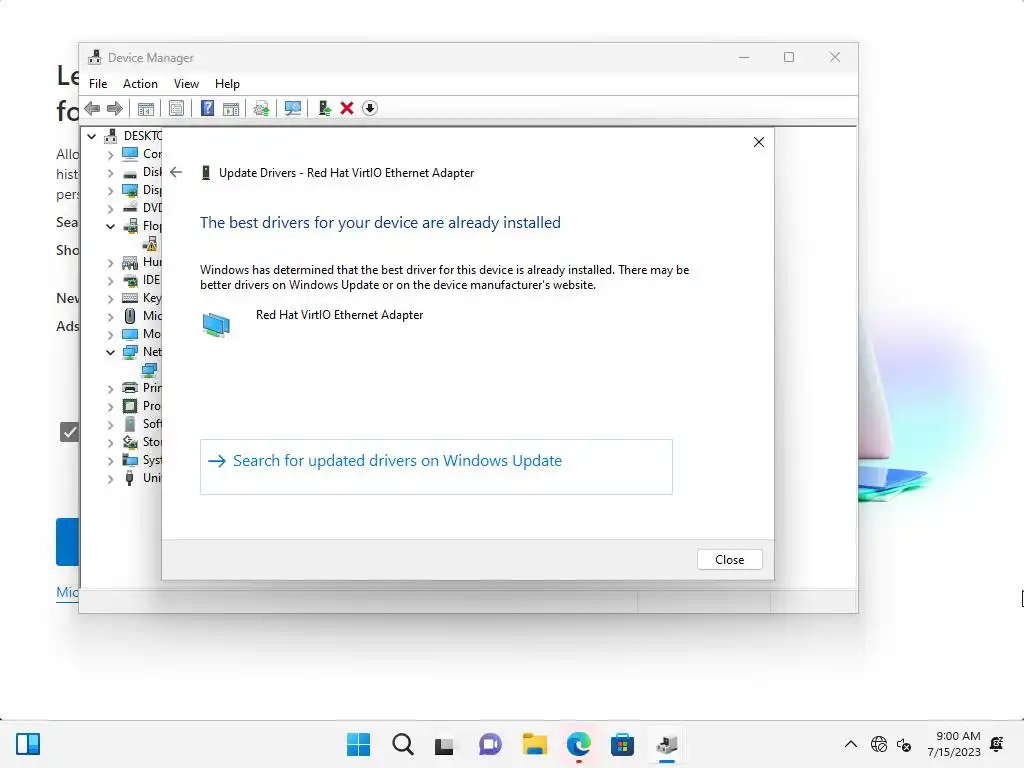Open the View menu
This screenshot has height=768, width=1024.
coord(186,84)
